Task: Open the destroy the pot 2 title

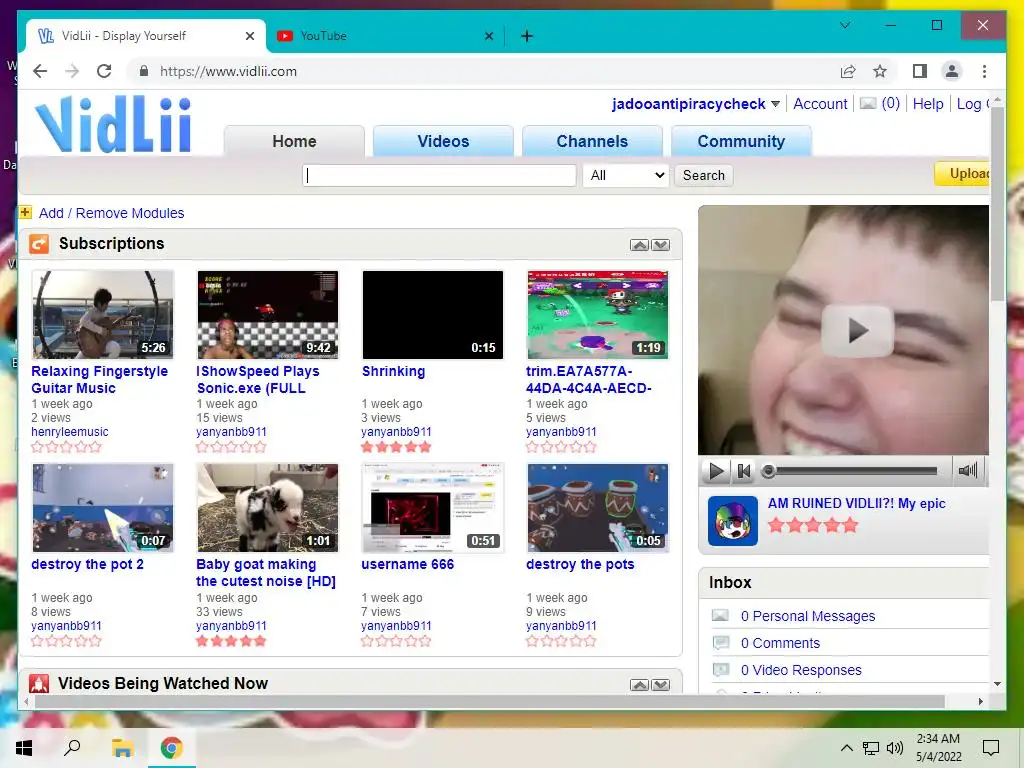Action: tap(87, 564)
